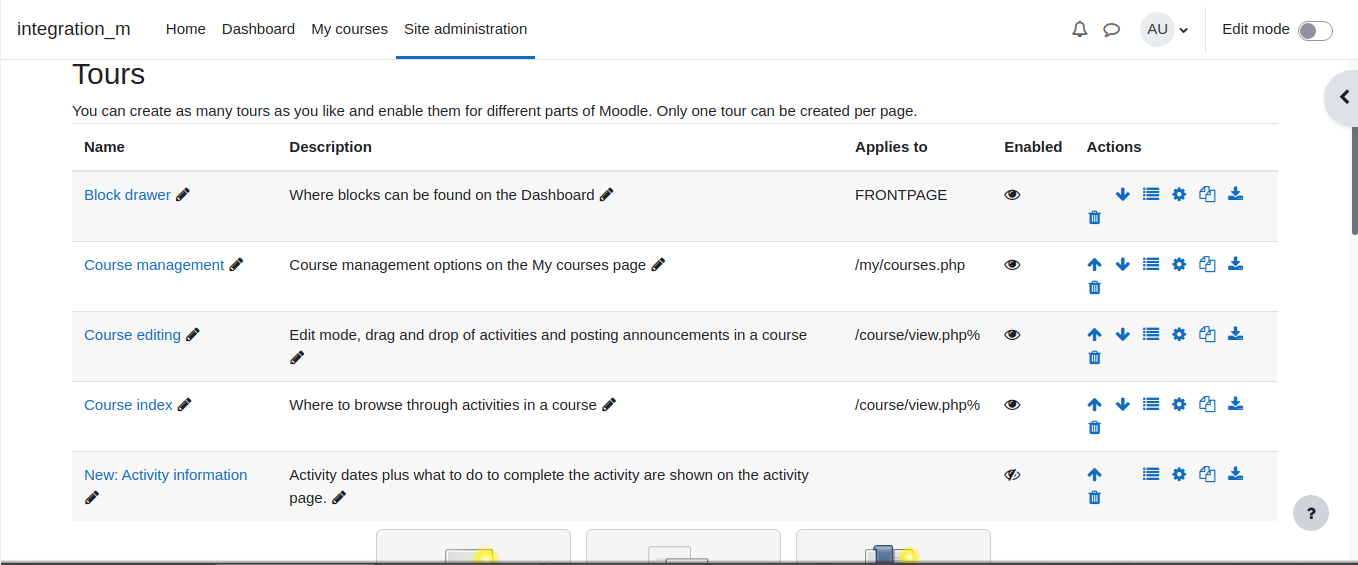Move Course editing tour down

coord(1122,335)
